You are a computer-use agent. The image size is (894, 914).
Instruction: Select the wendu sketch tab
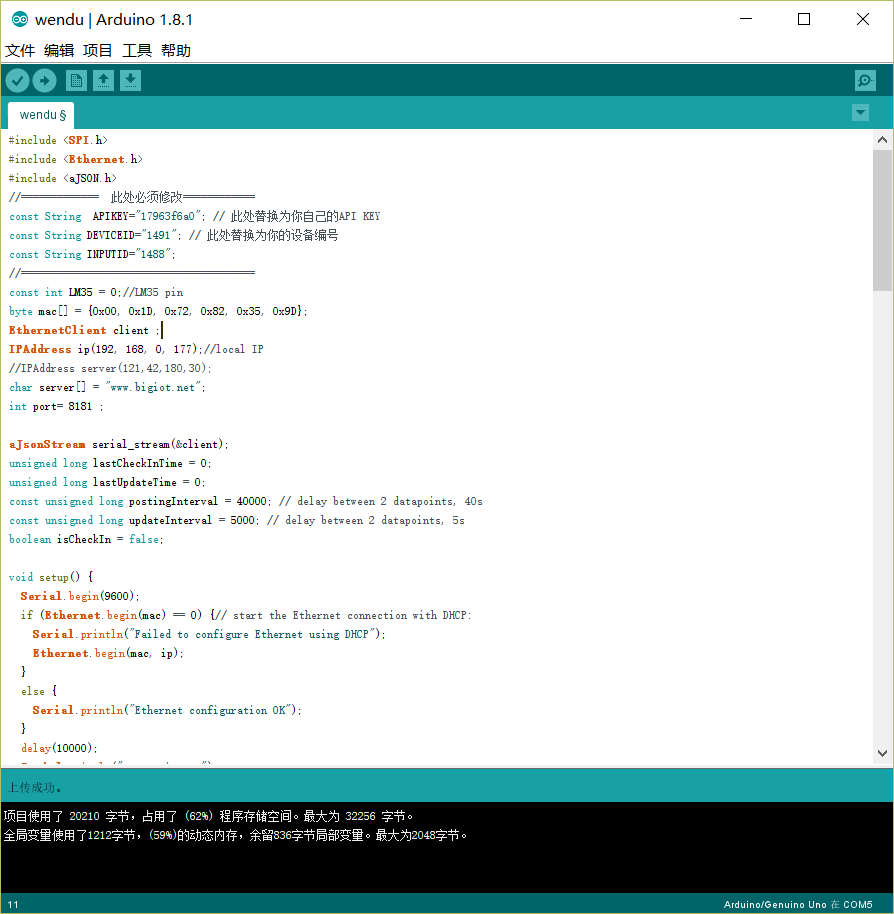pos(42,115)
